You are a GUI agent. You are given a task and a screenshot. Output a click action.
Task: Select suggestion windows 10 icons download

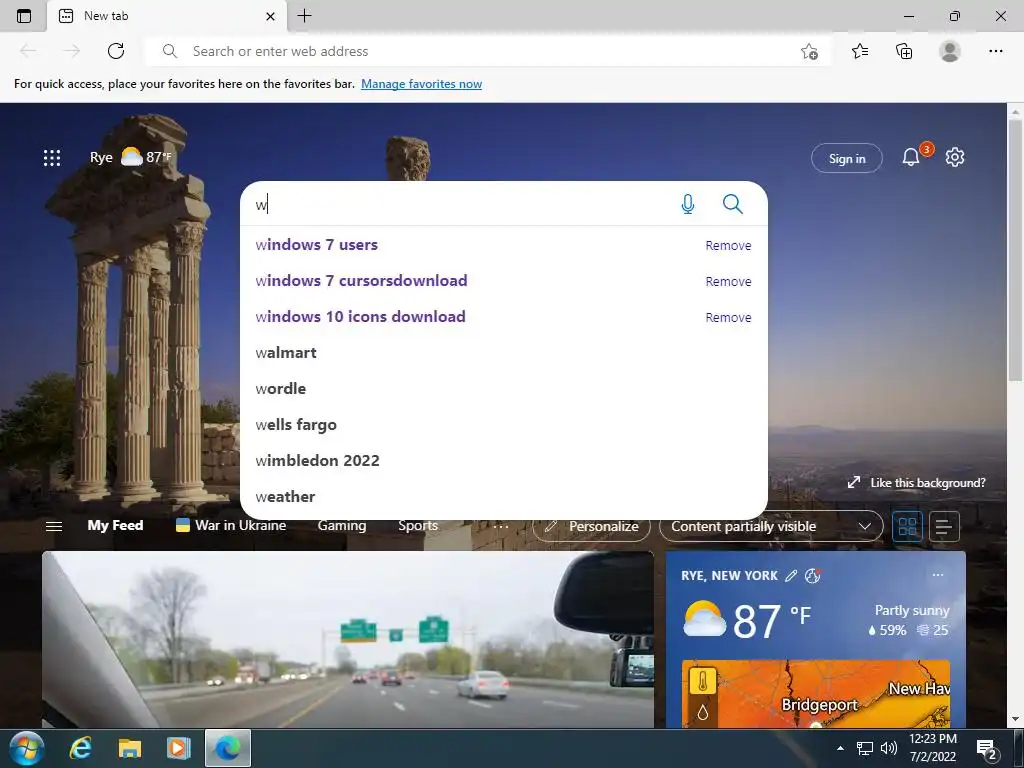[360, 317]
